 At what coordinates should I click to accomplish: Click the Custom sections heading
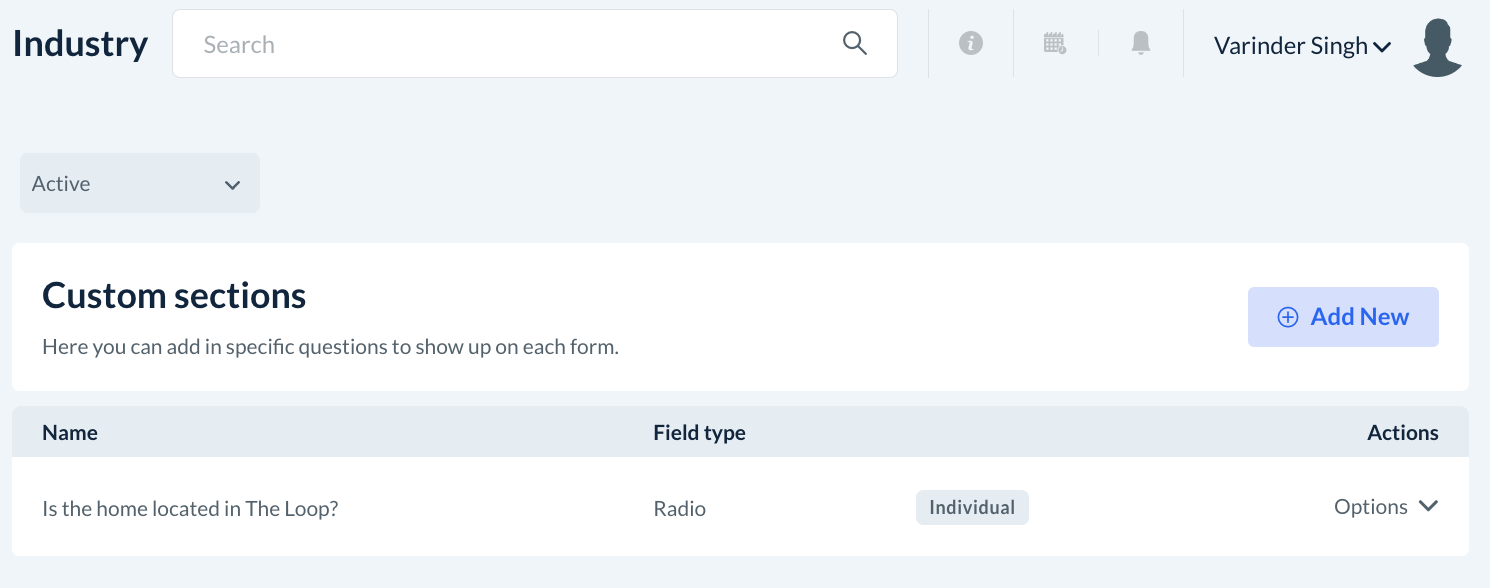[174, 296]
